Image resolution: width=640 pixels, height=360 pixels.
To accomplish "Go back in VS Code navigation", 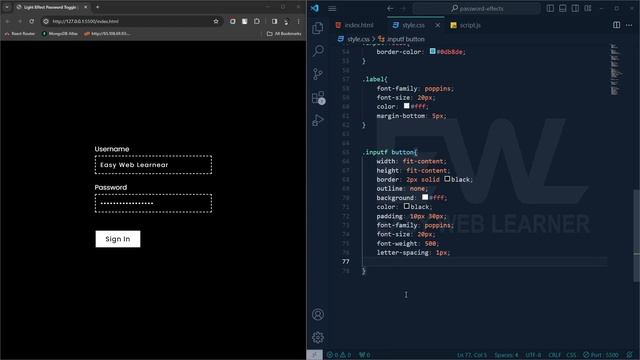I will pos(390,8).
